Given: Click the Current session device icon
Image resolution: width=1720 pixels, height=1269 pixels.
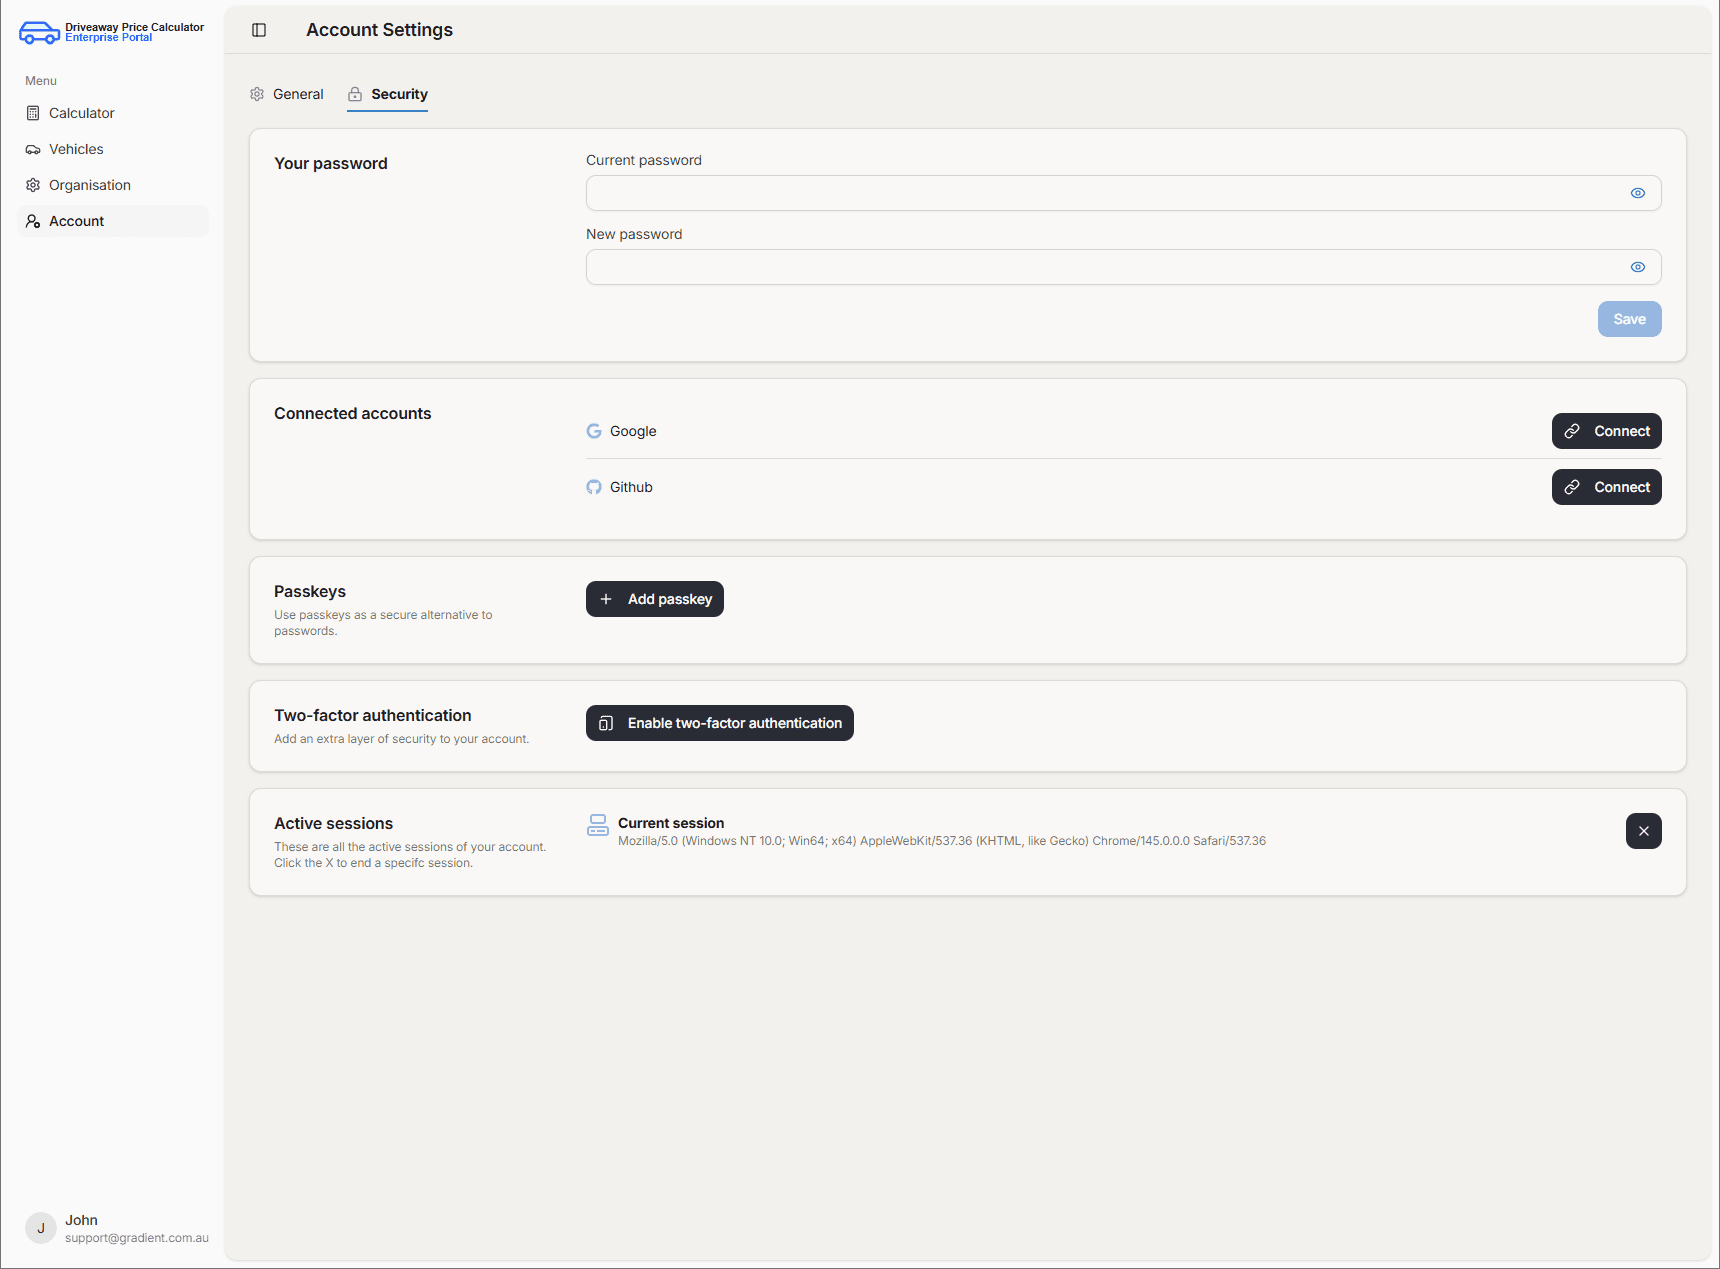Looking at the screenshot, I should 598,825.
